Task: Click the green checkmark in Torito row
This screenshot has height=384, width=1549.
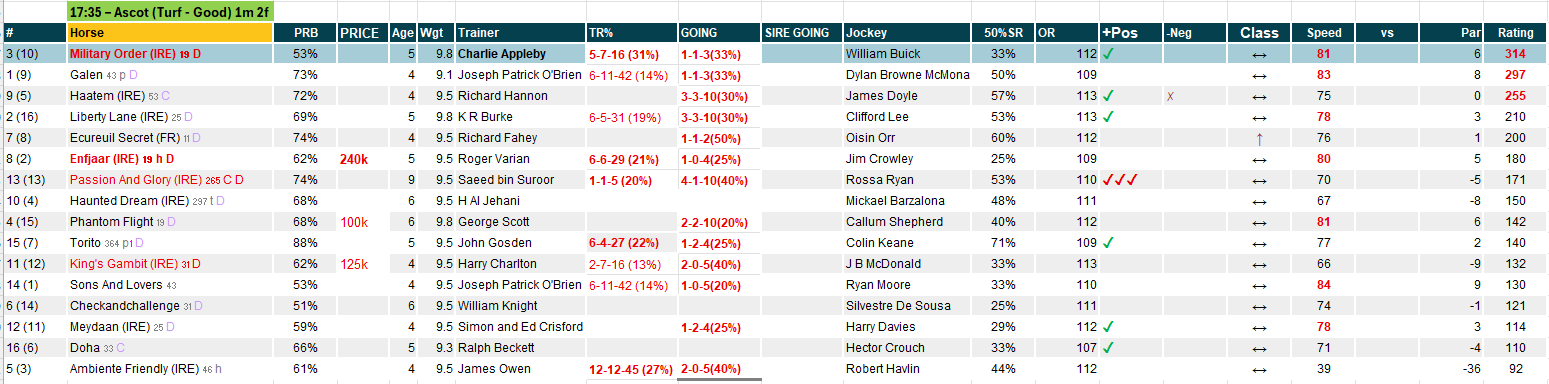Action: tap(1108, 243)
